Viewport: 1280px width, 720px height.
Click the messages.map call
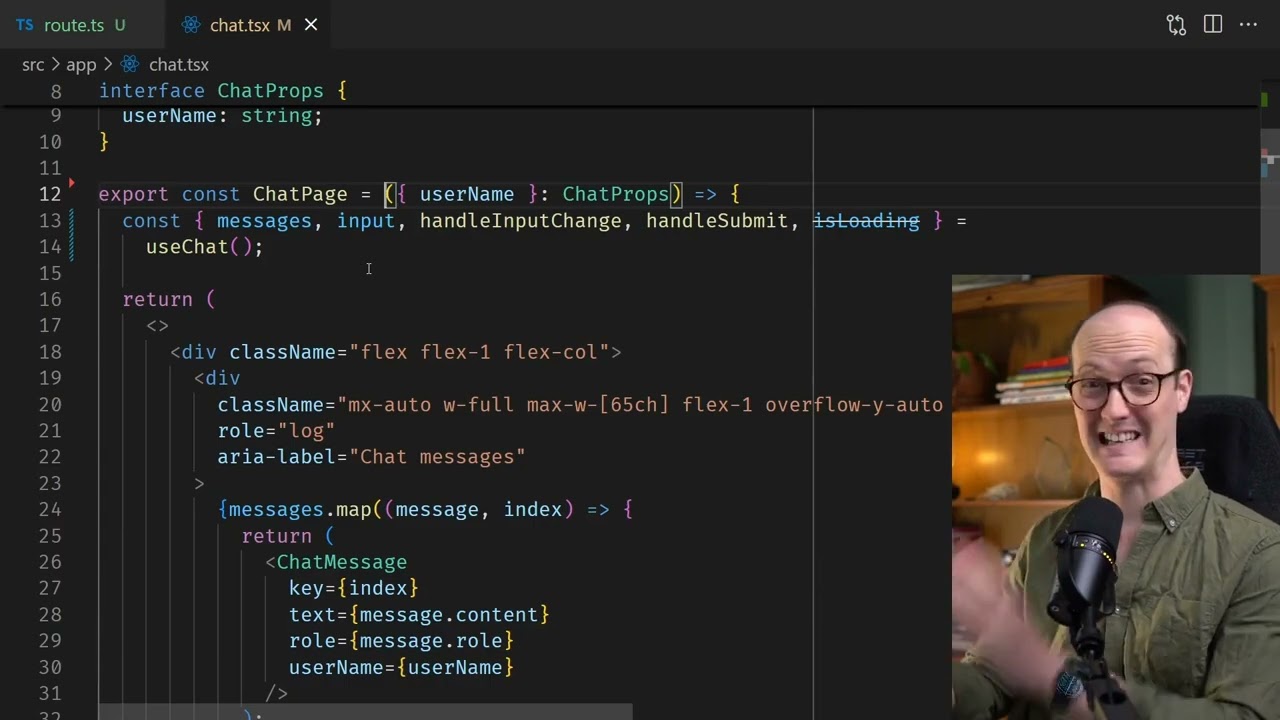pyautogui.click(x=300, y=510)
